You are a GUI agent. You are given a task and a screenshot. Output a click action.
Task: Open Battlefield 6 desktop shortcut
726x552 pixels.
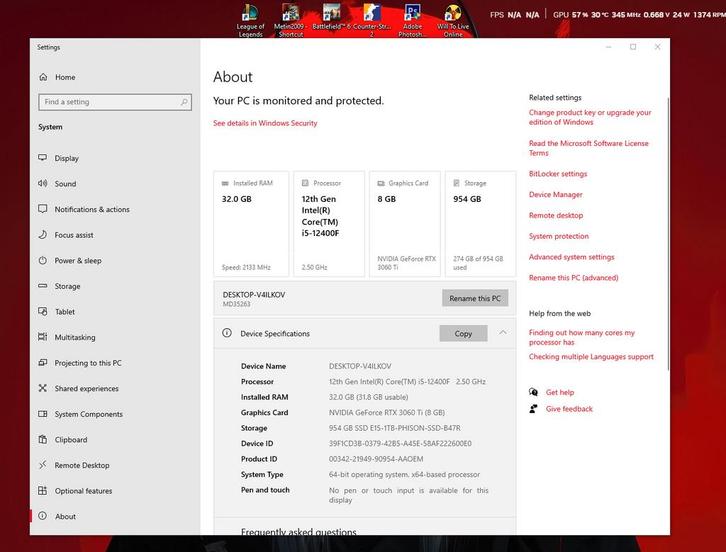[332, 17]
